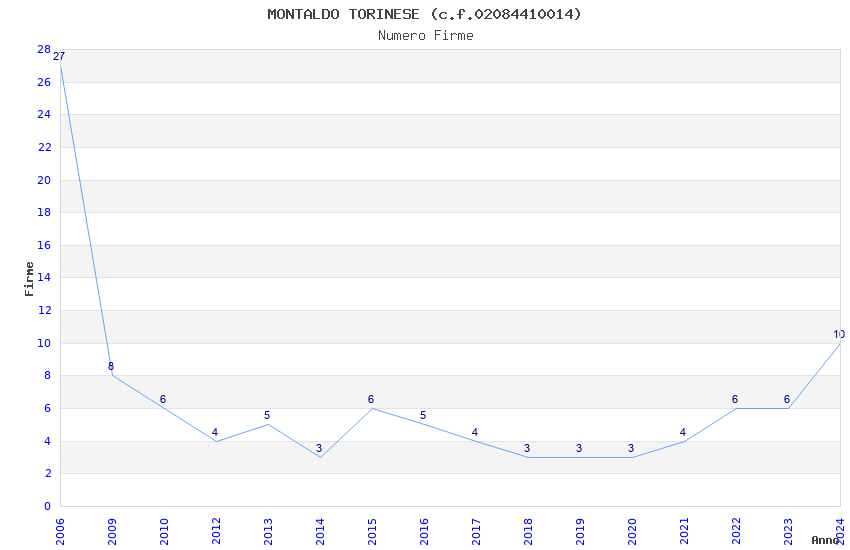This screenshot has height=550, width=850.
Task: Click the y-axis tick label 2
Action: click(x=48, y=474)
